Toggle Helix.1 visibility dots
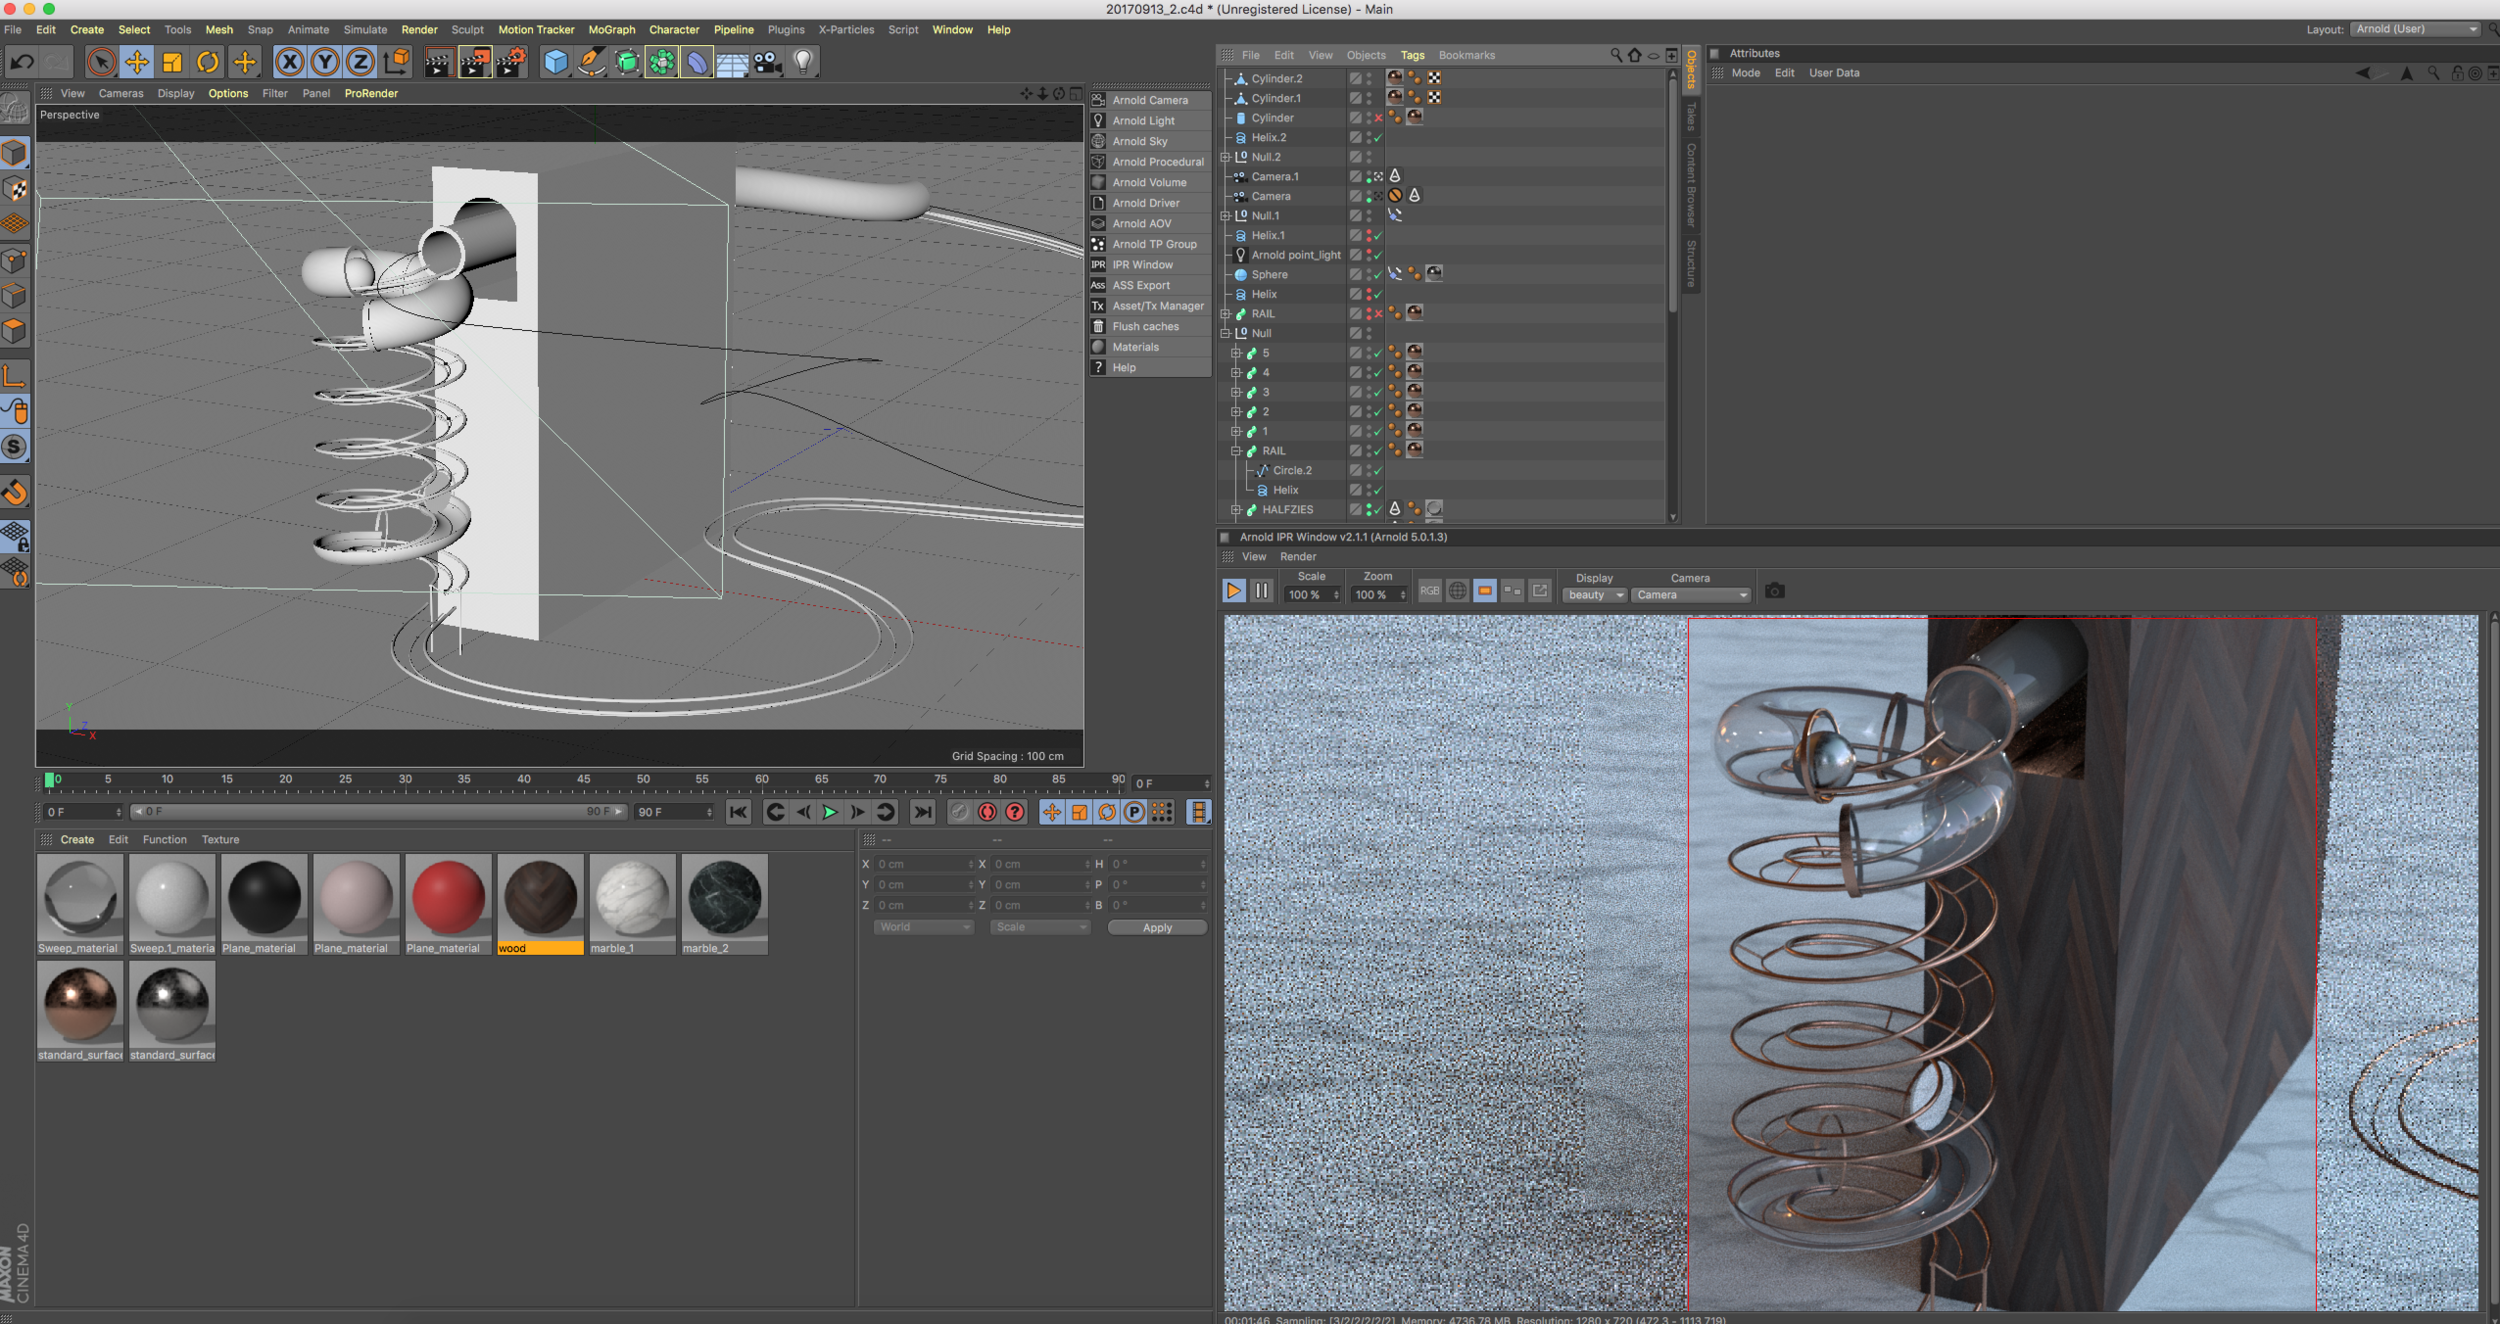This screenshot has width=2500, height=1324. click(1369, 236)
